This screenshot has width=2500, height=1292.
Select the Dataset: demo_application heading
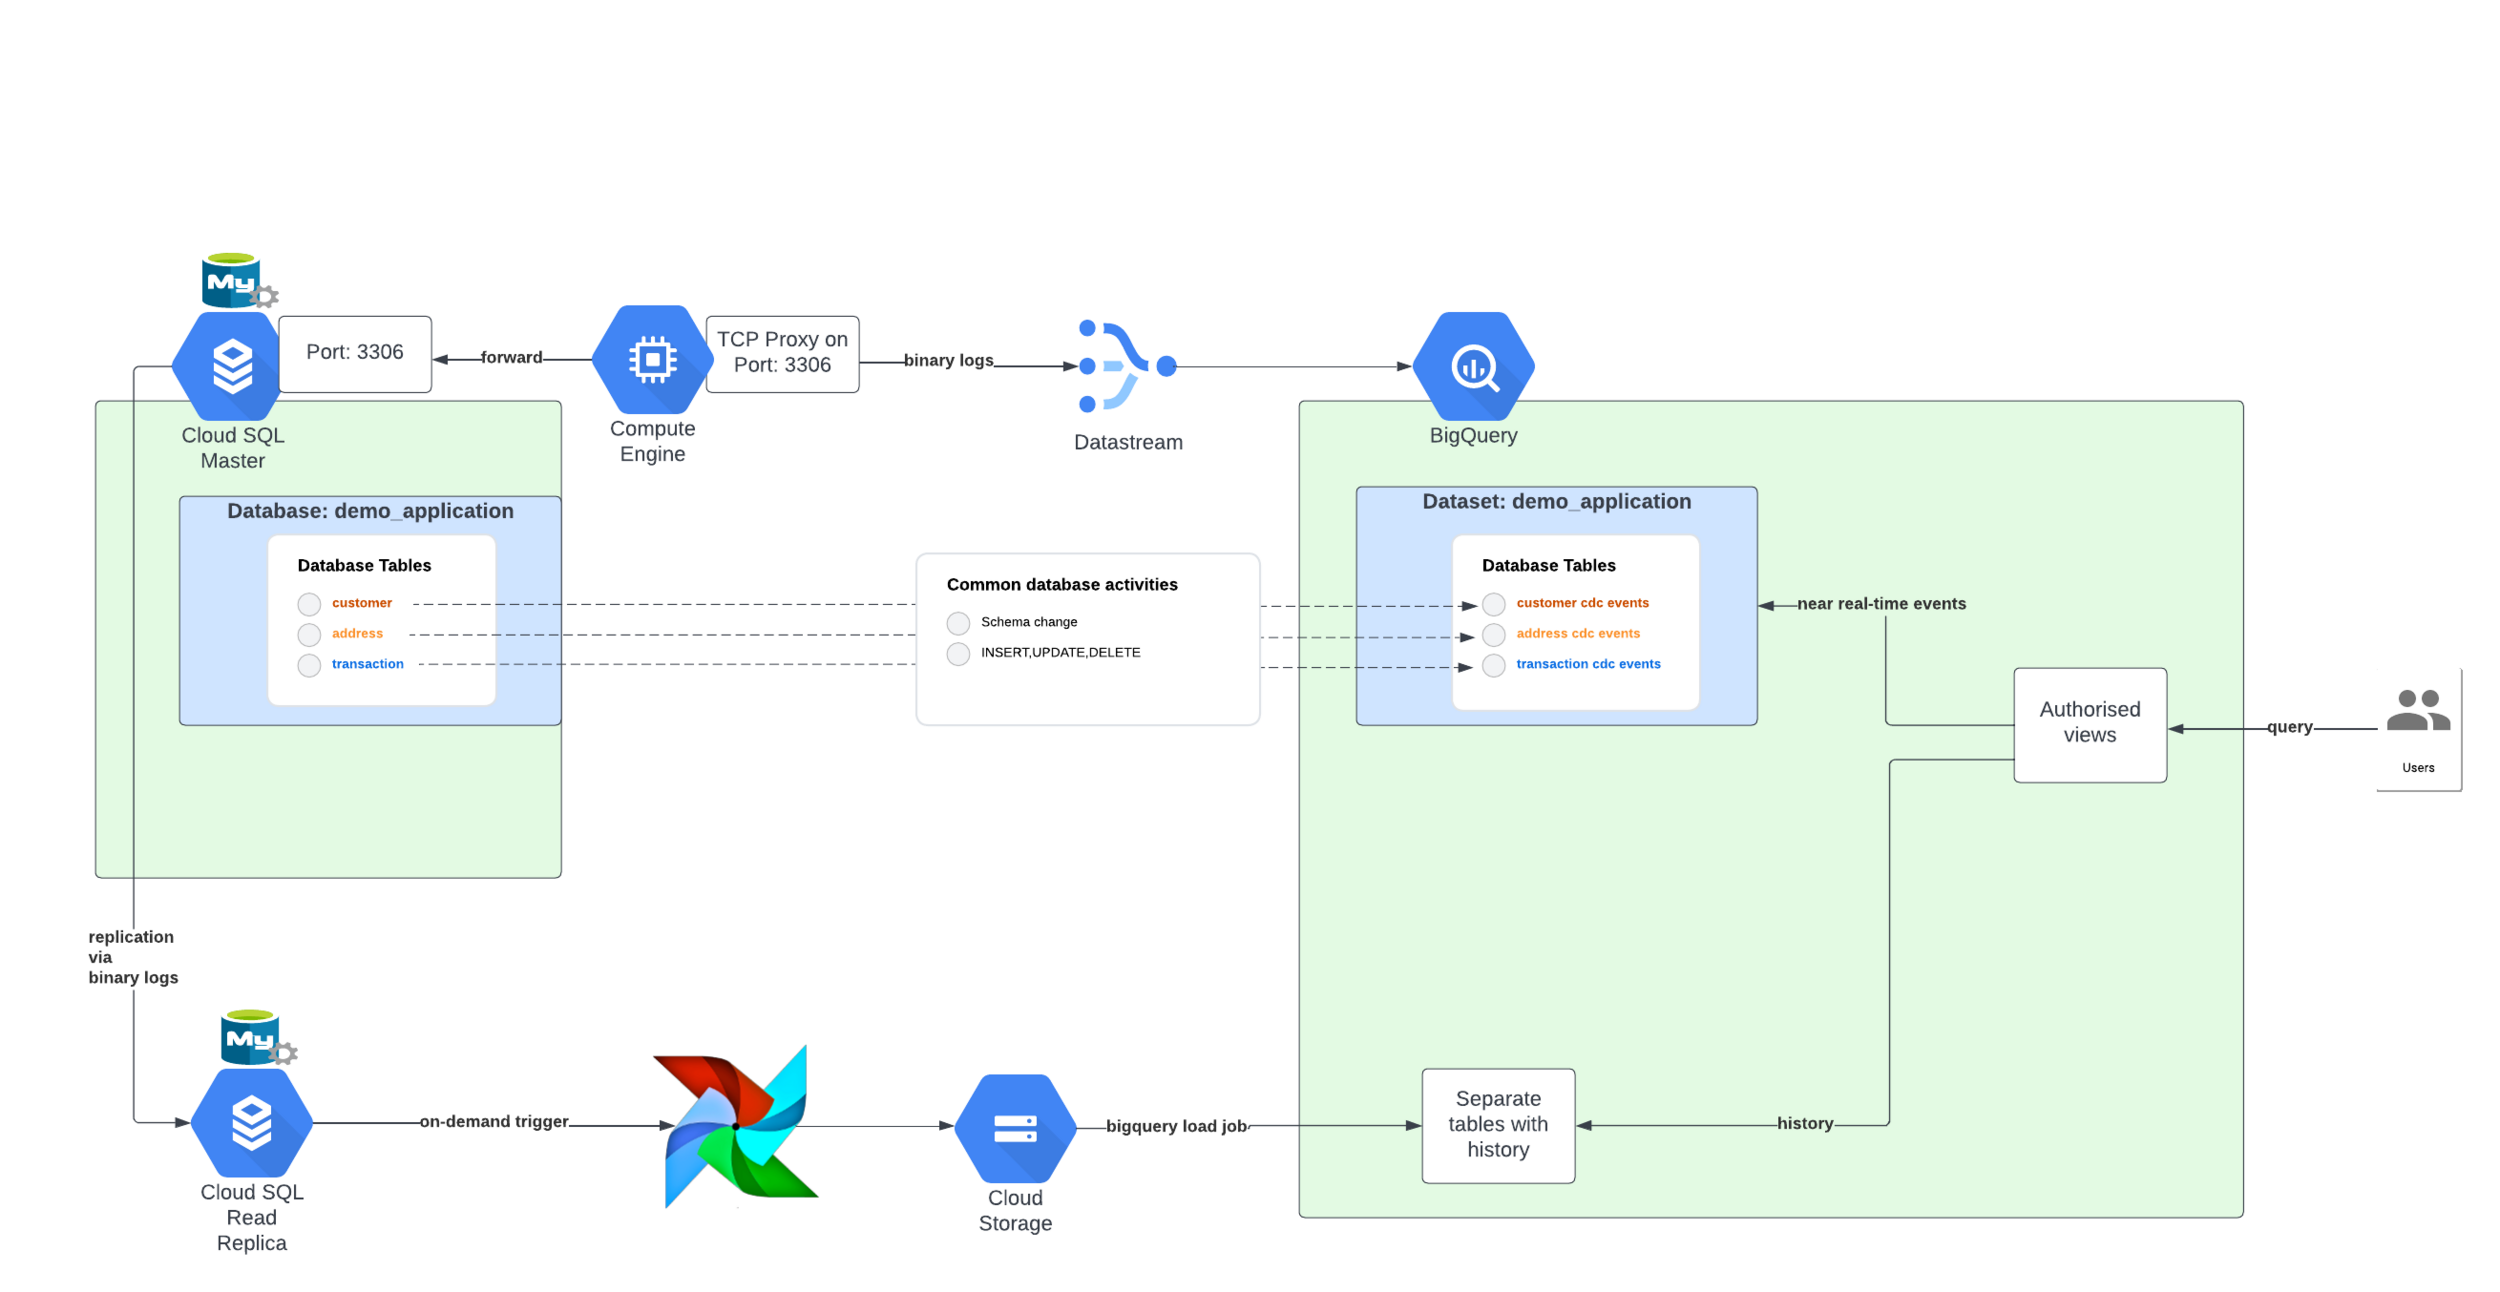pos(1555,501)
